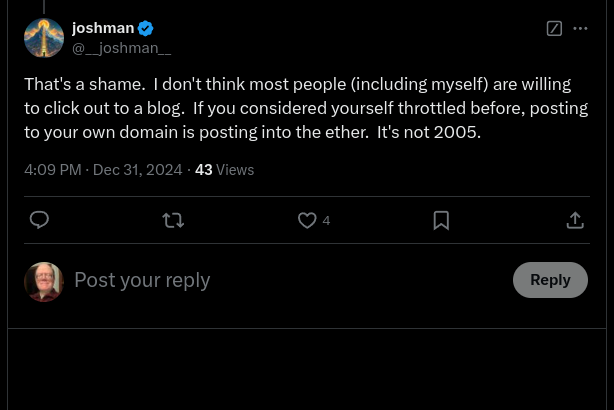The width and height of the screenshot is (614, 410).
Task: Bookmark this post by joshman
Action: pos(441,220)
